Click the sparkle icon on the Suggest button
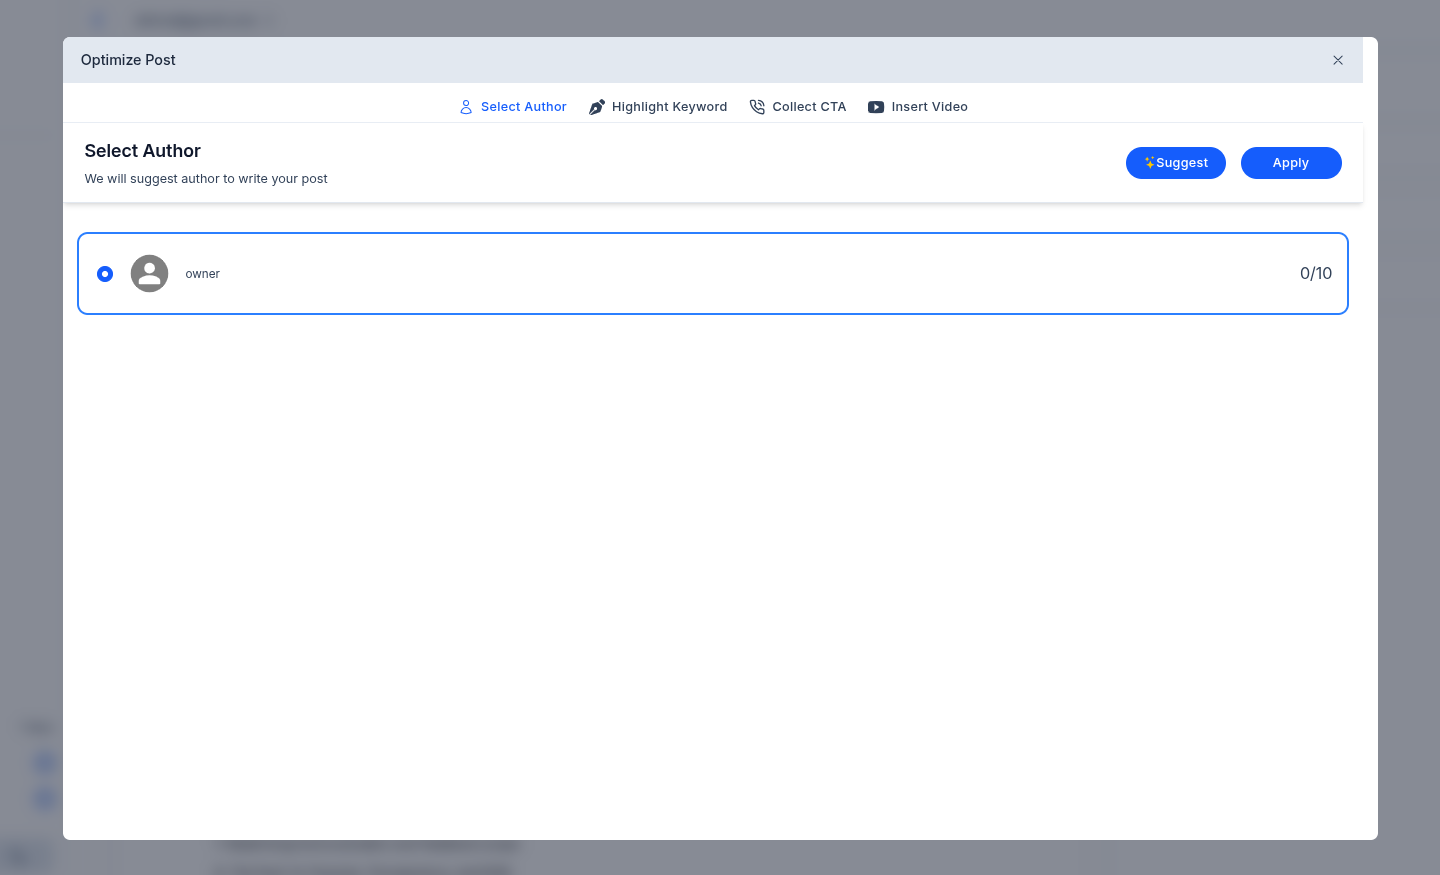Screen dimensions: 1440x875 pyautogui.click(x=1149, y=162)
